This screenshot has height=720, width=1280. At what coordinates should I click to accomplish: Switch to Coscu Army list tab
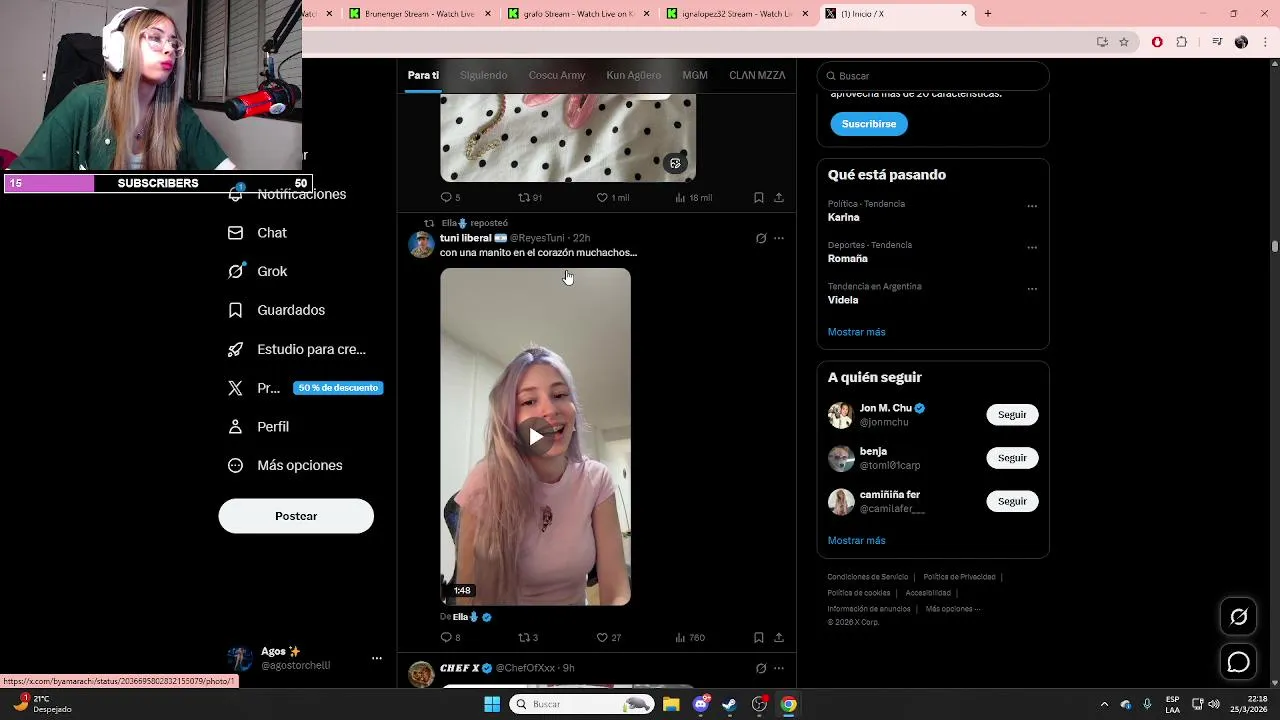(557, 76)
